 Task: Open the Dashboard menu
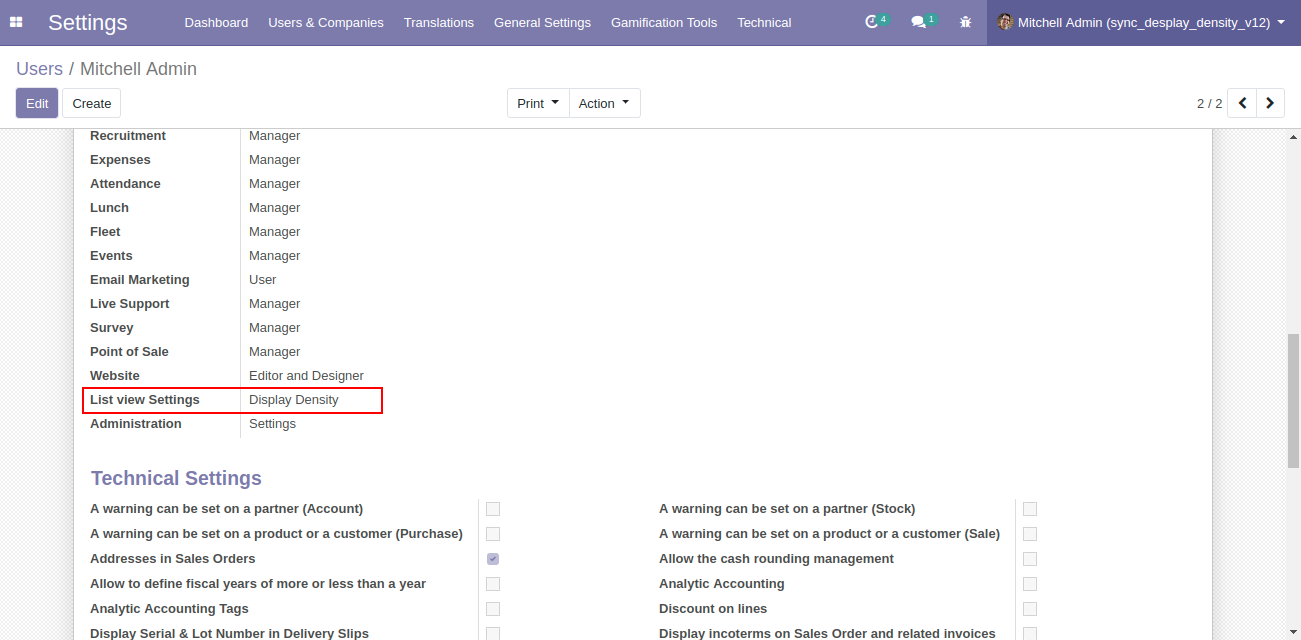[x=216, y=22]
